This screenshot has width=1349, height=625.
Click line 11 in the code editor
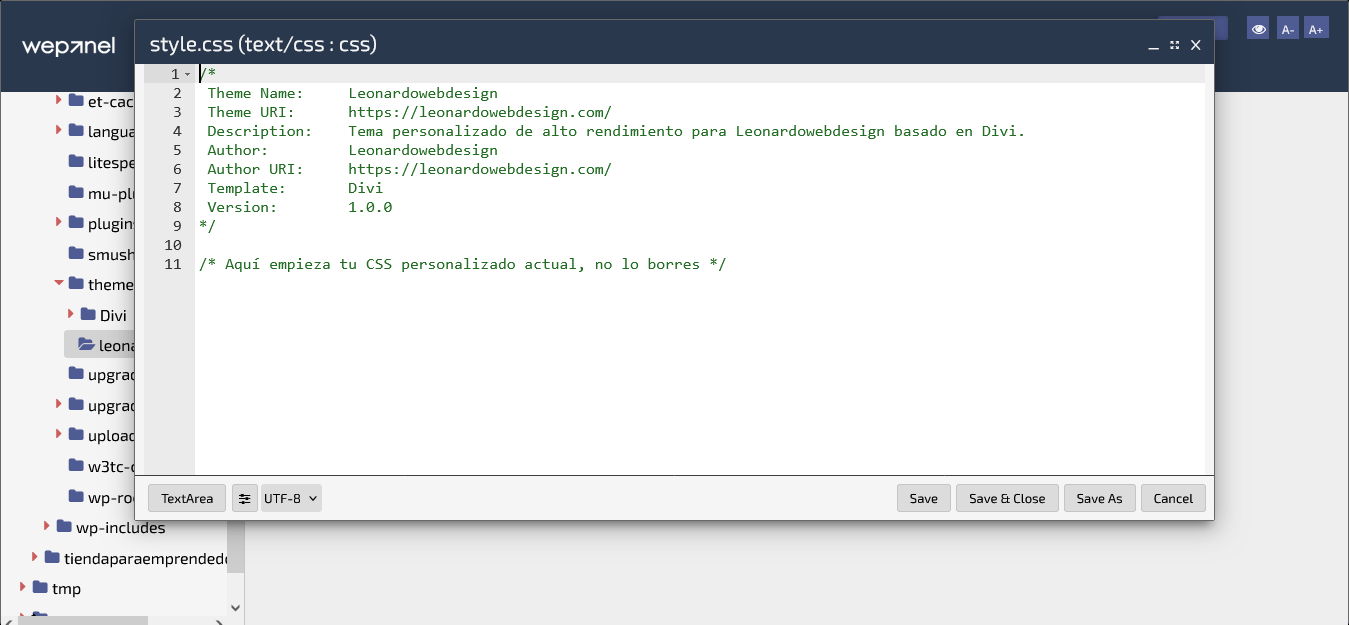click(462, 264)
